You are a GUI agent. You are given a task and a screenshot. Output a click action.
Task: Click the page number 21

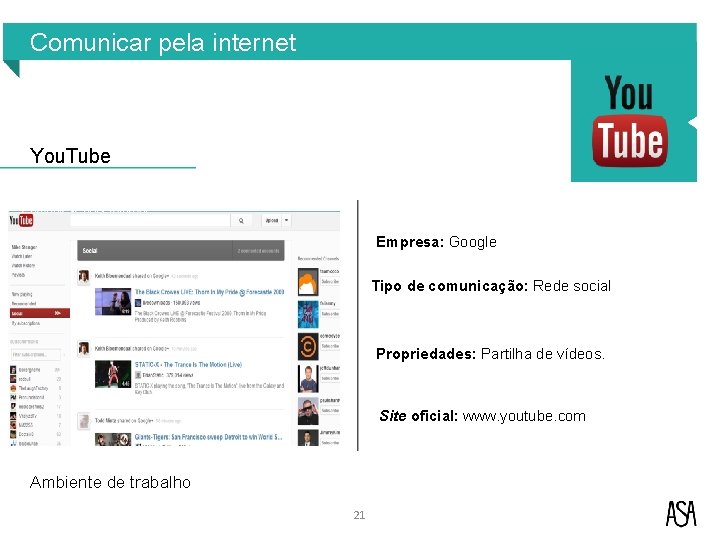(x=360, y=515)
